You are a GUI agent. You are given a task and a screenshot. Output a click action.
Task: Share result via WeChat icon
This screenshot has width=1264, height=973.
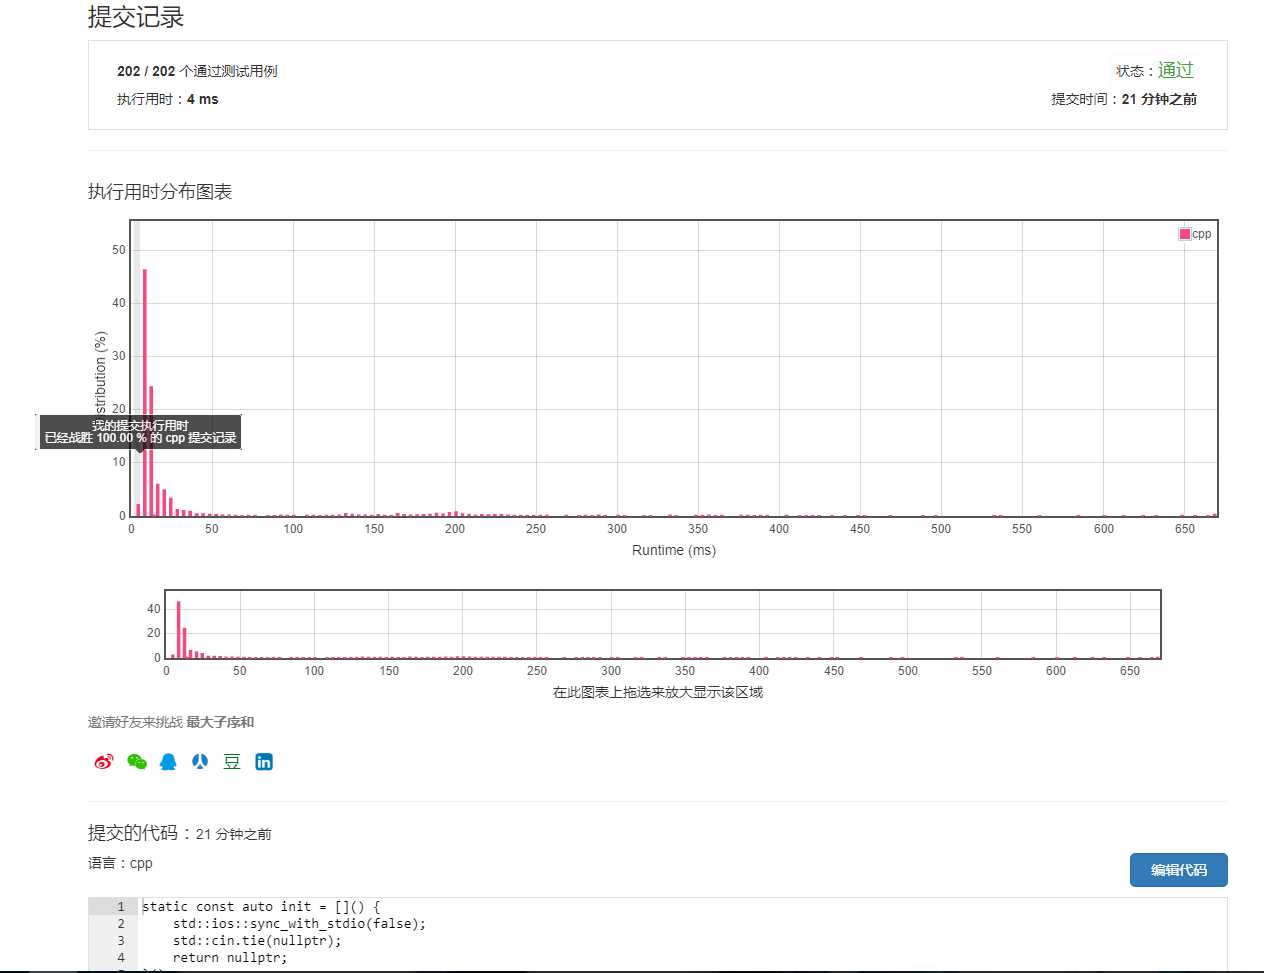[137, 762]
